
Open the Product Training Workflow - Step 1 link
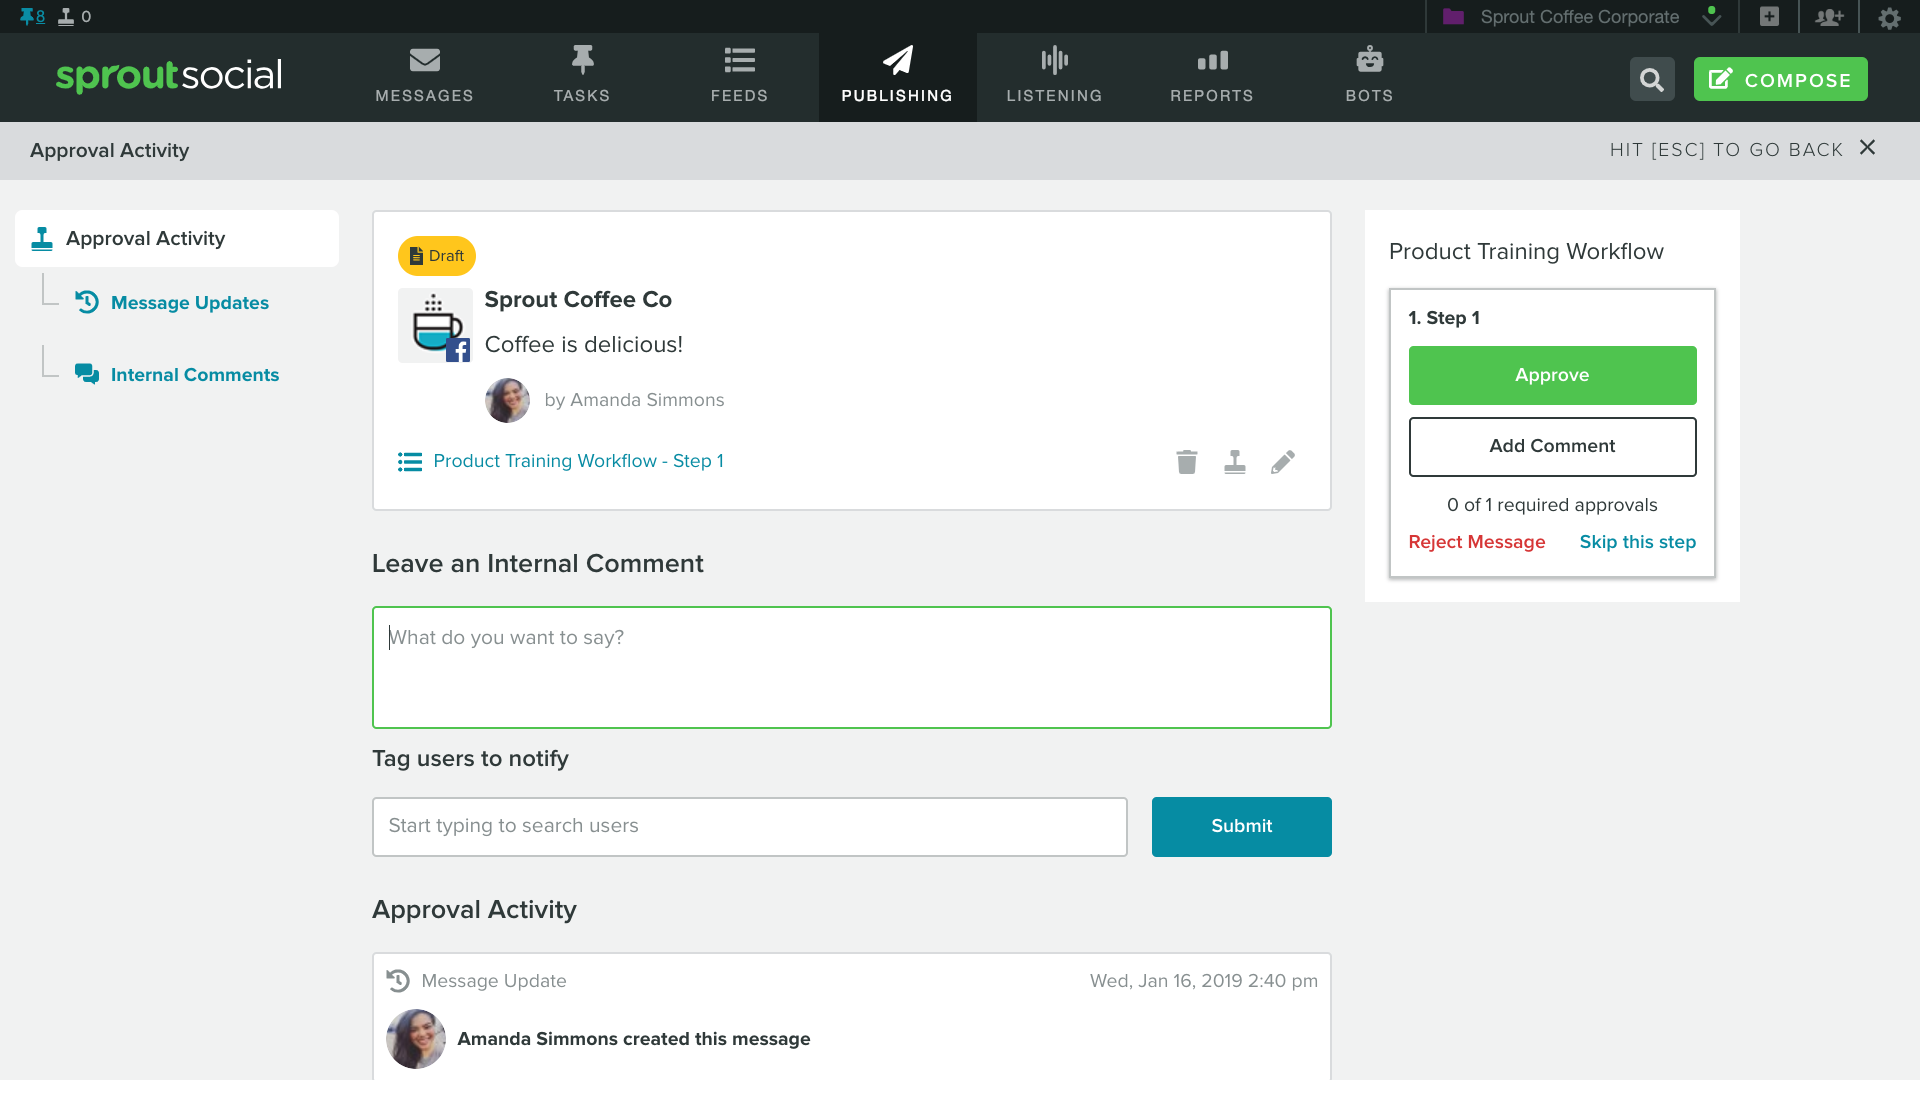[x=578, y=461]
